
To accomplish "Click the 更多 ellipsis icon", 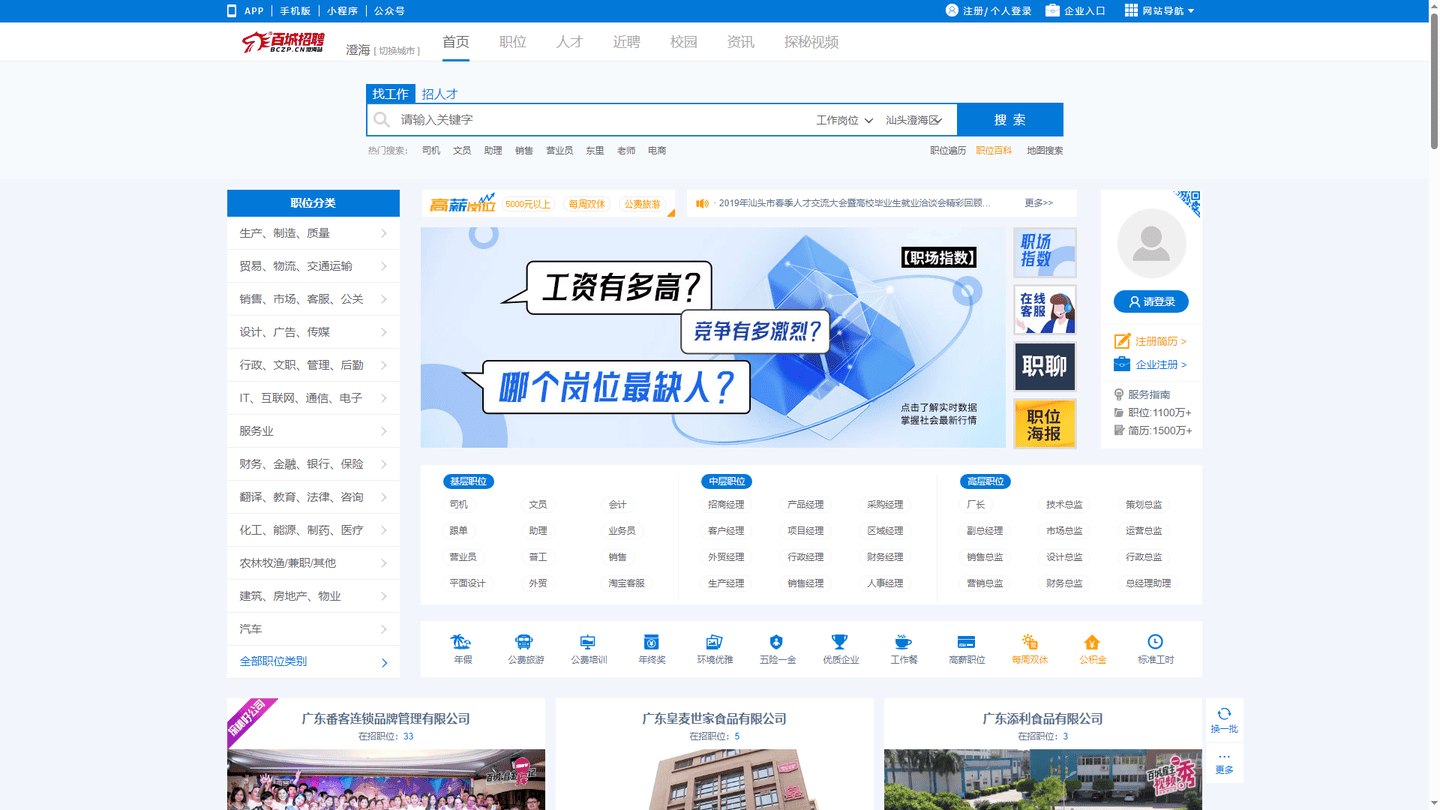I will point(1224,756).
